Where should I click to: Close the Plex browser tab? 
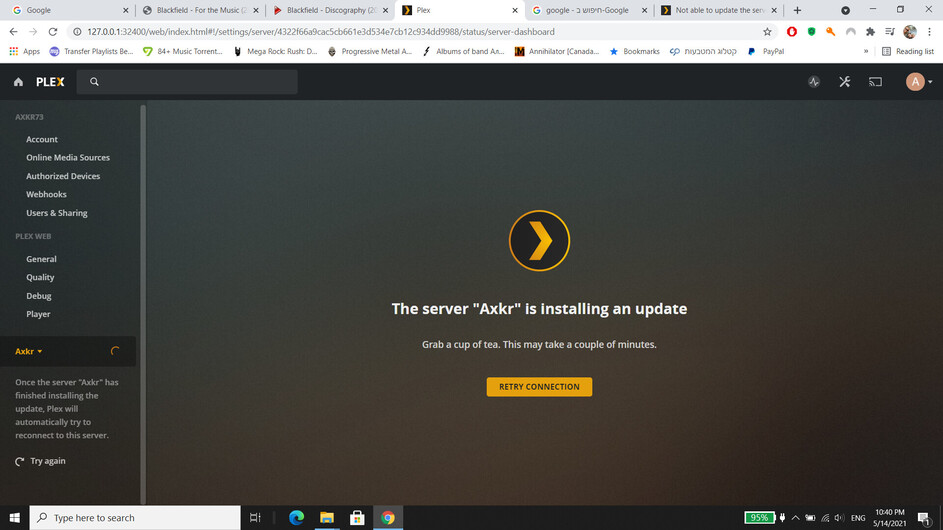(x=515, y=10)
